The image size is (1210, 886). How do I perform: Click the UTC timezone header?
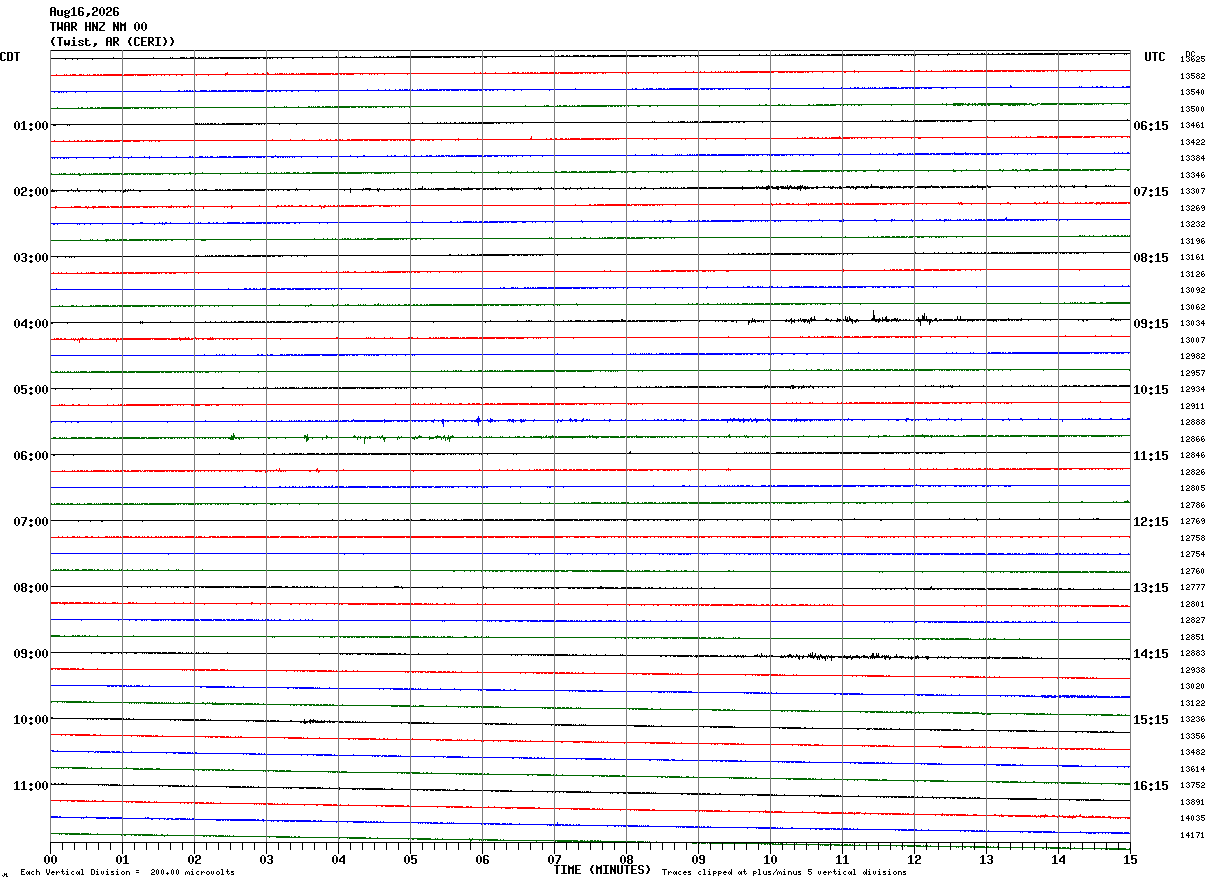click(1155, 57)
